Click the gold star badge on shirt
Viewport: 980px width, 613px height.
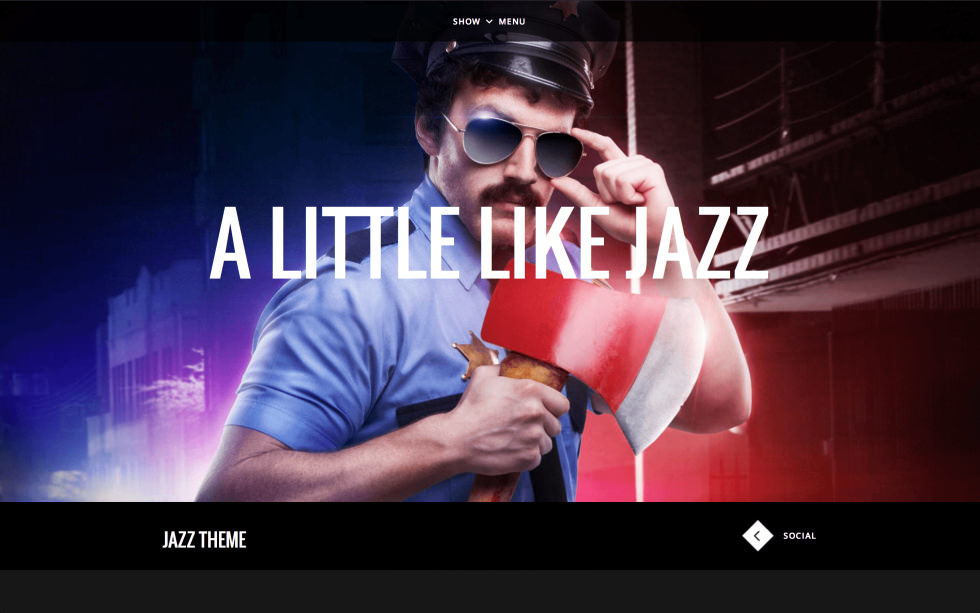point(476,356)
